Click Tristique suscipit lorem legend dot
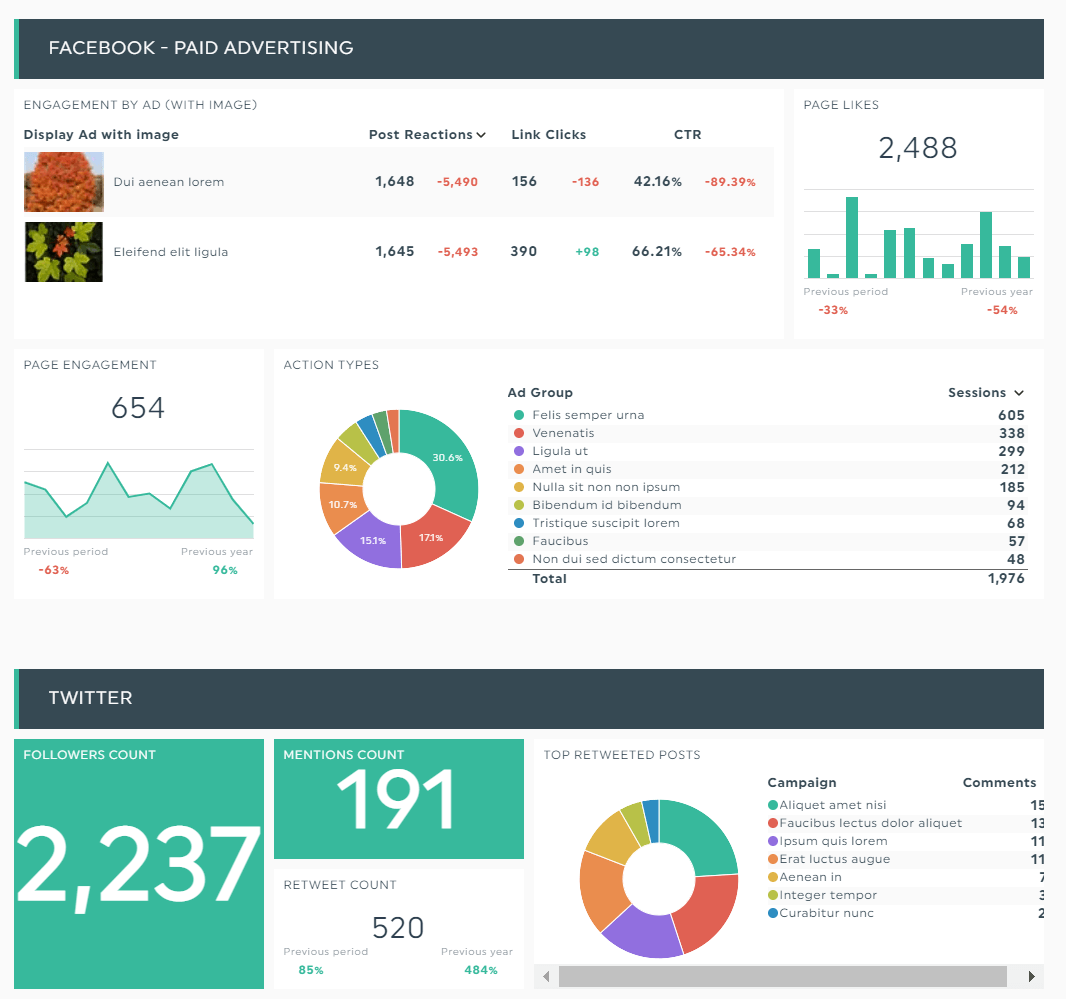 (519, 523)
